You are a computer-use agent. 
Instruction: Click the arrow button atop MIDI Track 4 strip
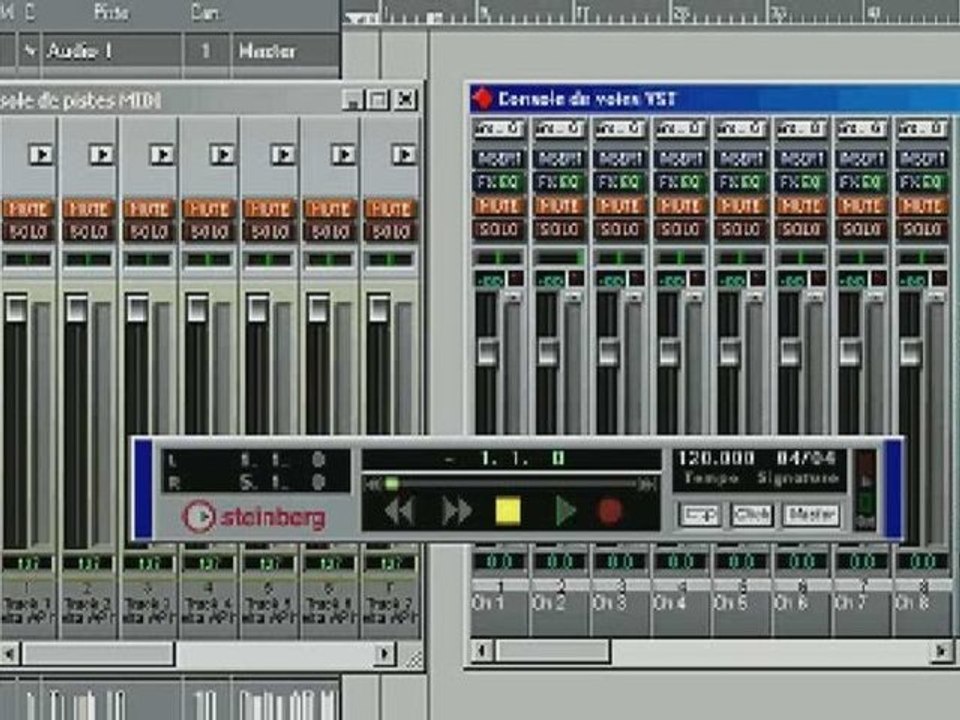[x=222, y=154]
